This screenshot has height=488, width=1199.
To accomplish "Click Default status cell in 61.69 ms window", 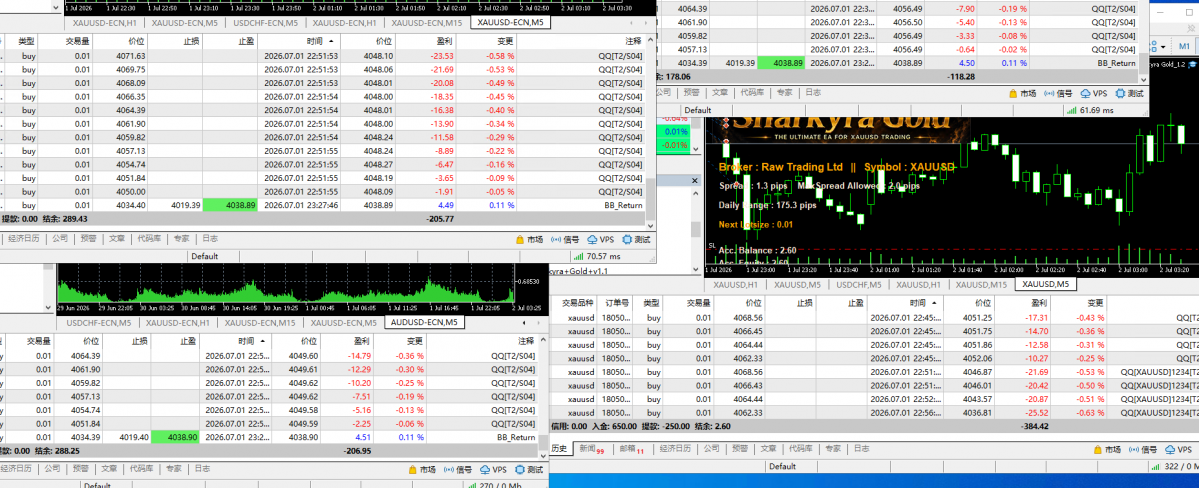I will point(697,111).
